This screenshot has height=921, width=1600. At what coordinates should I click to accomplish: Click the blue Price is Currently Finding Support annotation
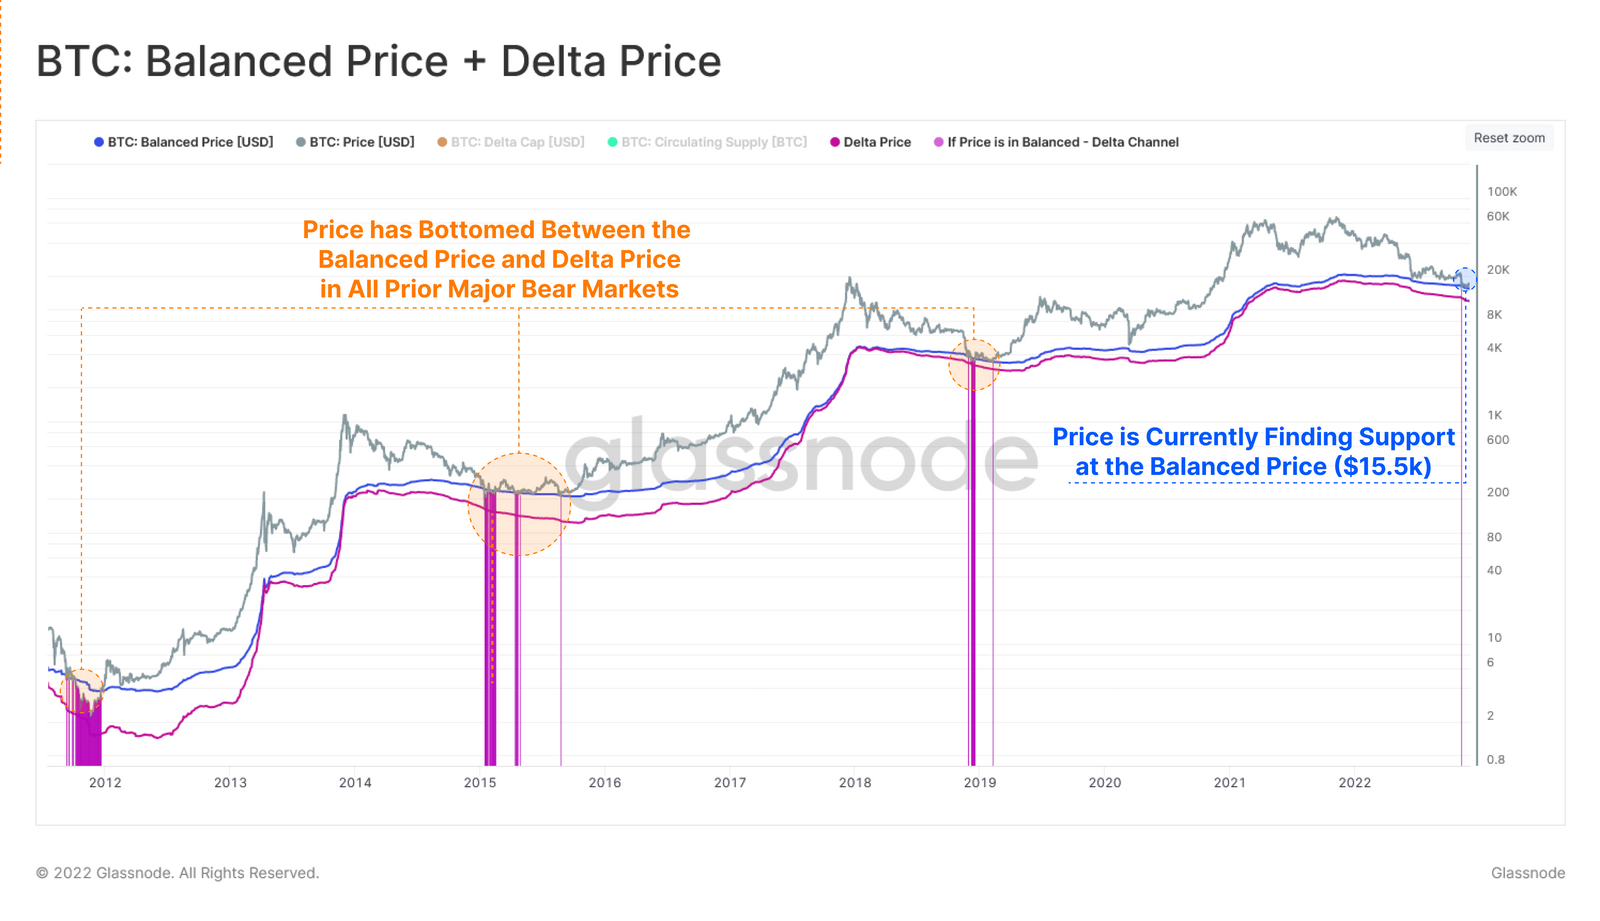(x=1253, y=452)
